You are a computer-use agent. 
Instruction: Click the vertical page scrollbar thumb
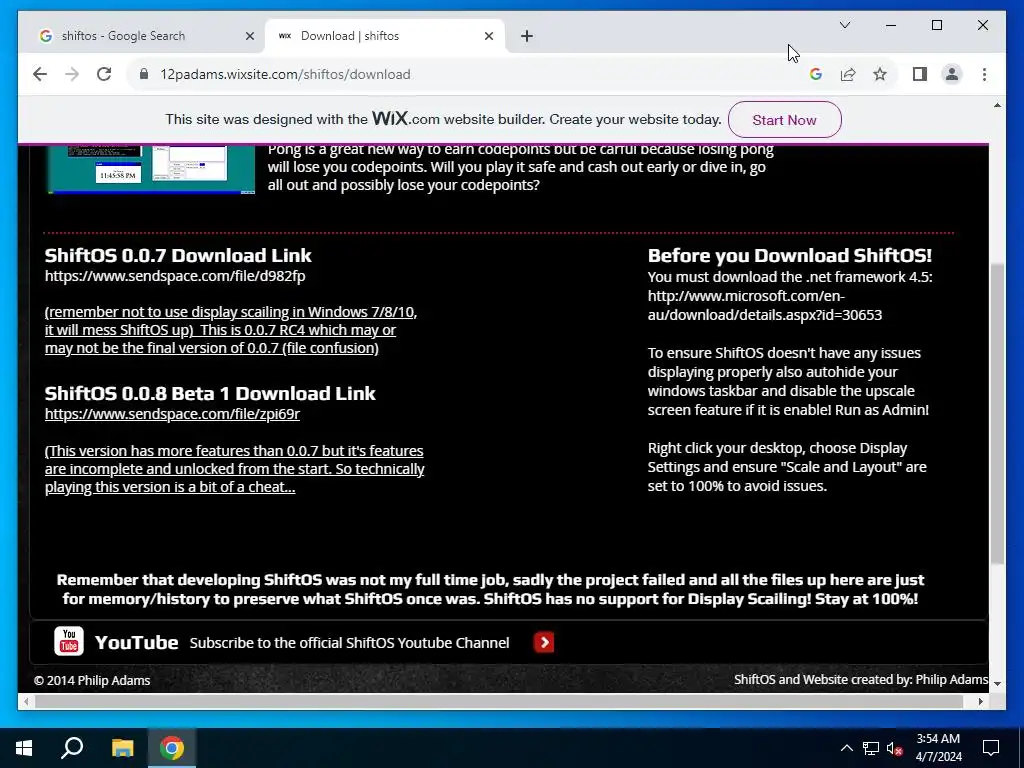pos(997,414)
